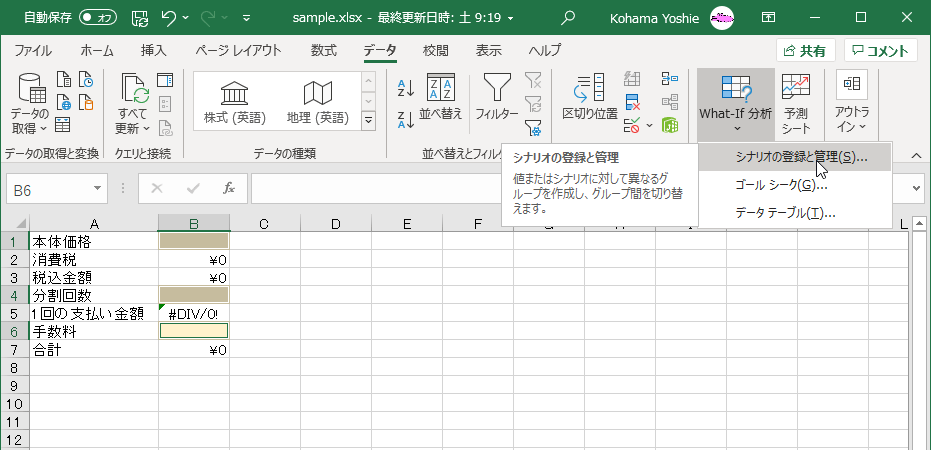
Task: Expand the data types gallery
Action: (368, 120)
